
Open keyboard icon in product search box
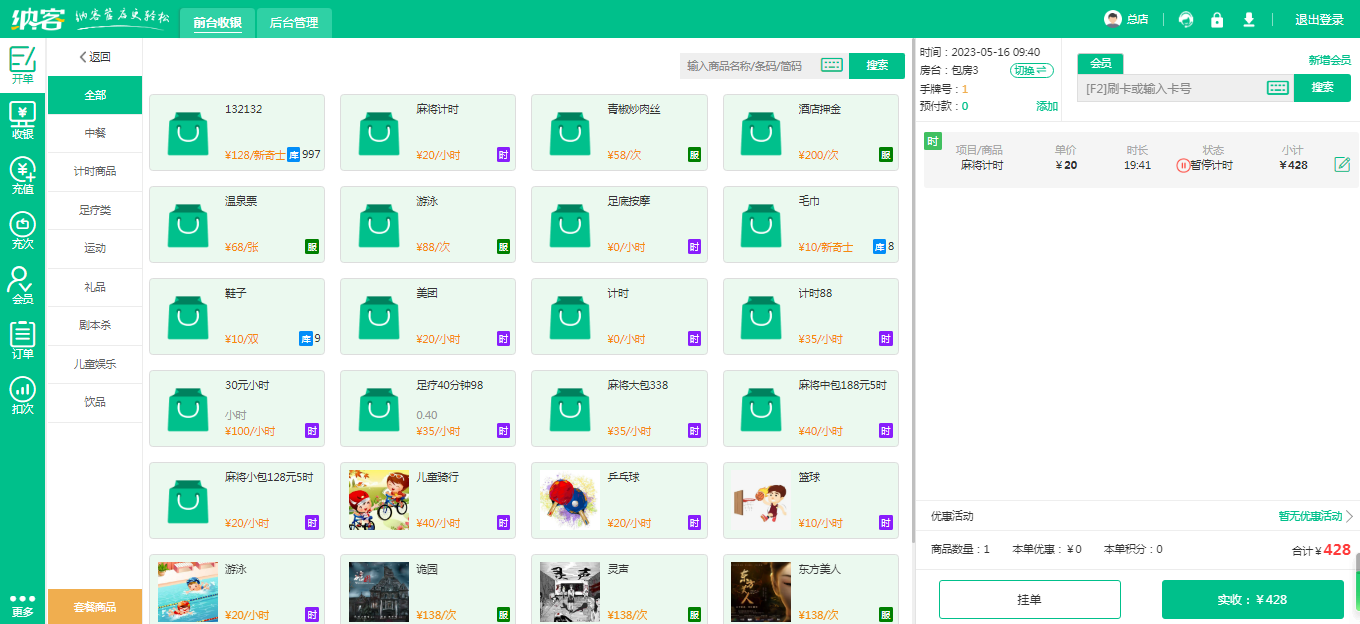832,65
